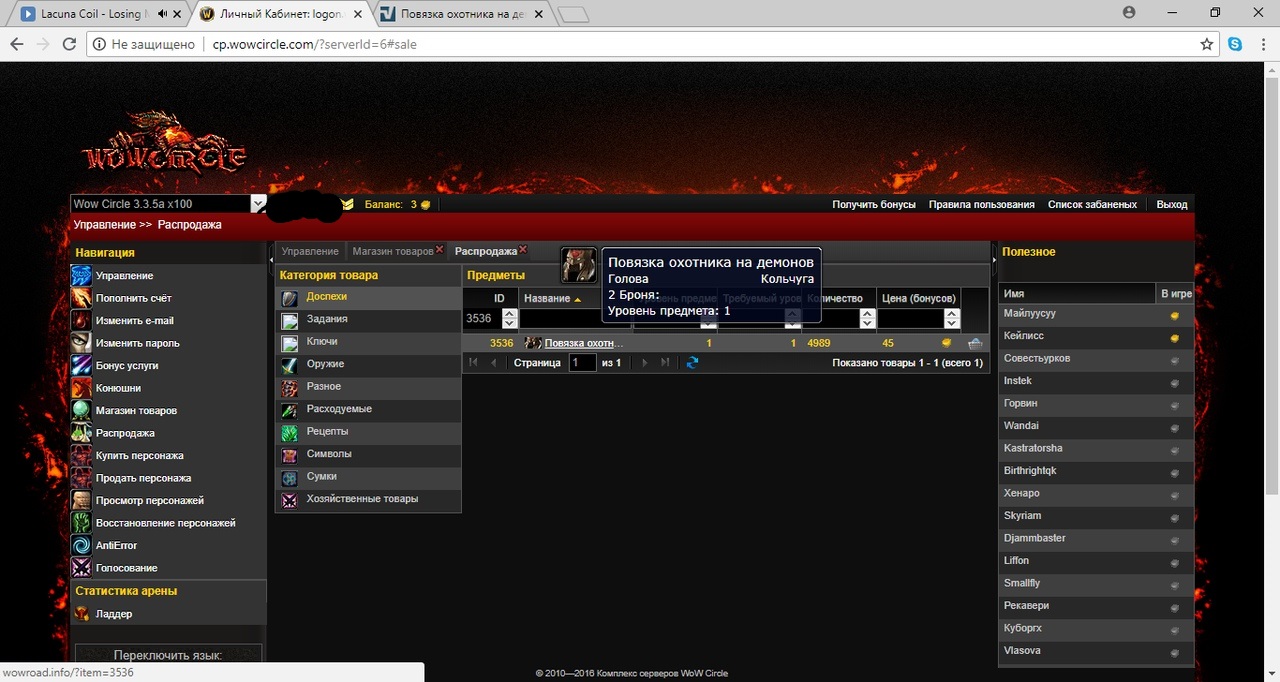Switch to the Магазин товаров tab
The height and width of the screenshot is (682, 1280).
click(x=392, y=251)
